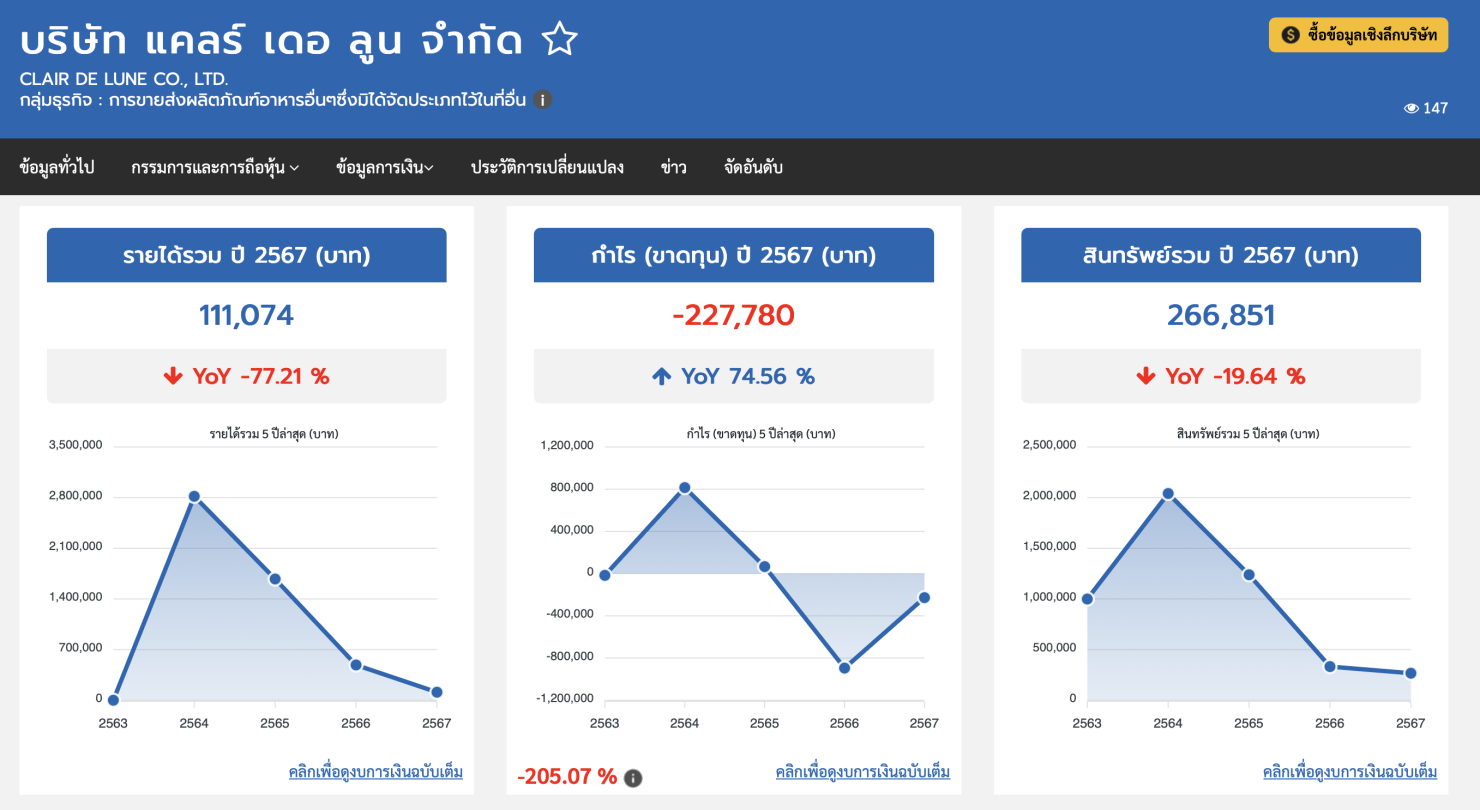Open full financials link under revenue chart
This screenshot has height=810, width=1480.
click(375, 772)
